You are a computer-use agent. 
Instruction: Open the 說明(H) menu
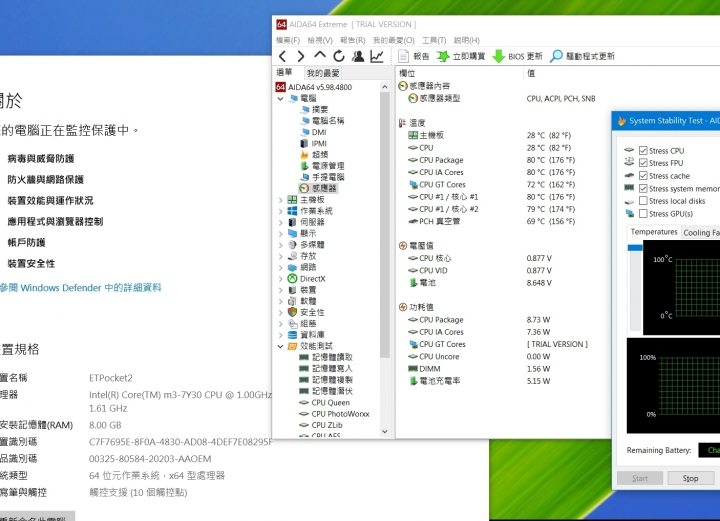coord(467,40)
